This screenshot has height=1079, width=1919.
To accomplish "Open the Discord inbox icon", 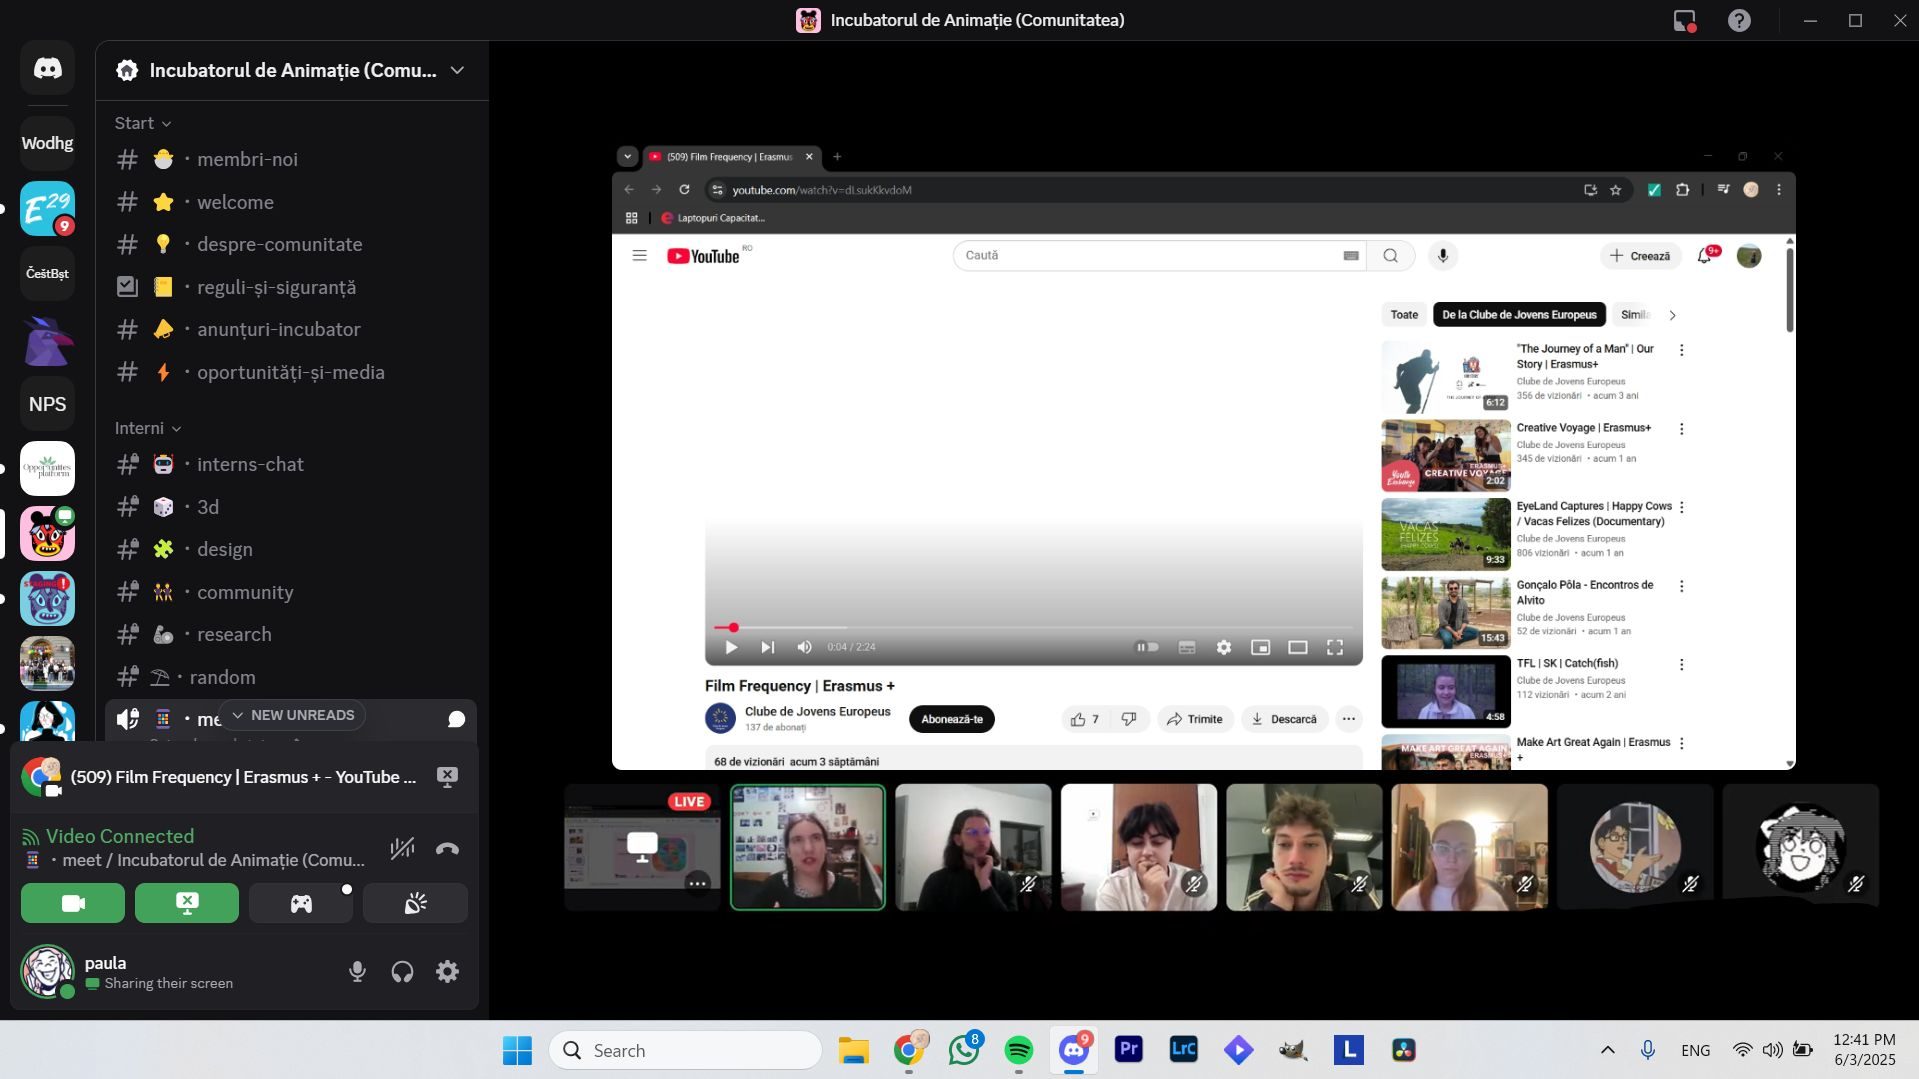I will coord(1684,20).
